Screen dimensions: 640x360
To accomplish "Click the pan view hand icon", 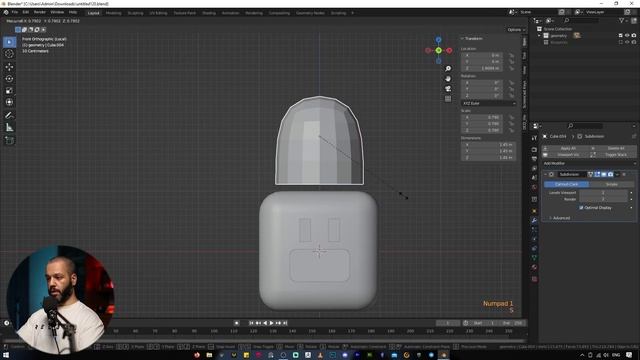I will pos(448,78).
